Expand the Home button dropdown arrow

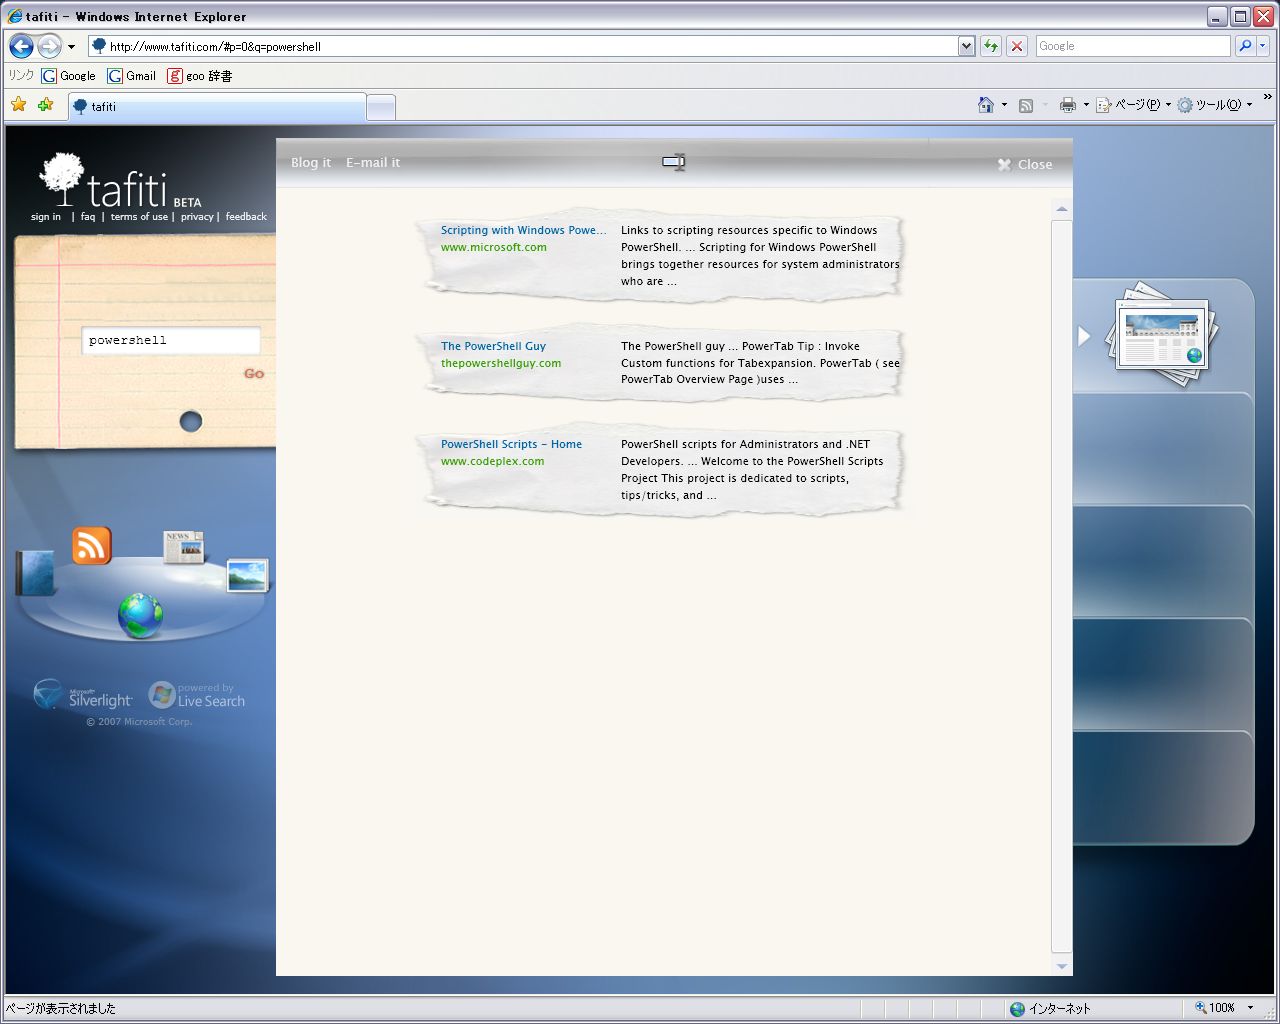point(1004,105)
